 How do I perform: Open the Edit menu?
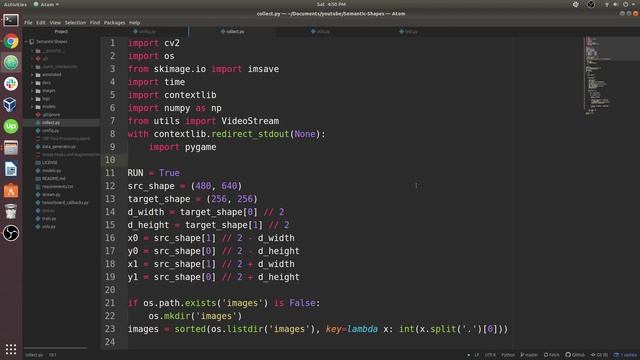(x=41, y=22)
